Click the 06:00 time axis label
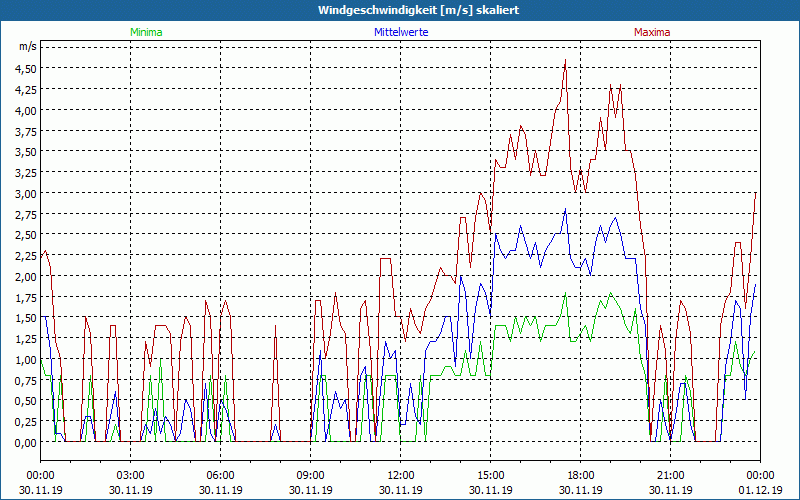The image size is (800, 500). 220,476
